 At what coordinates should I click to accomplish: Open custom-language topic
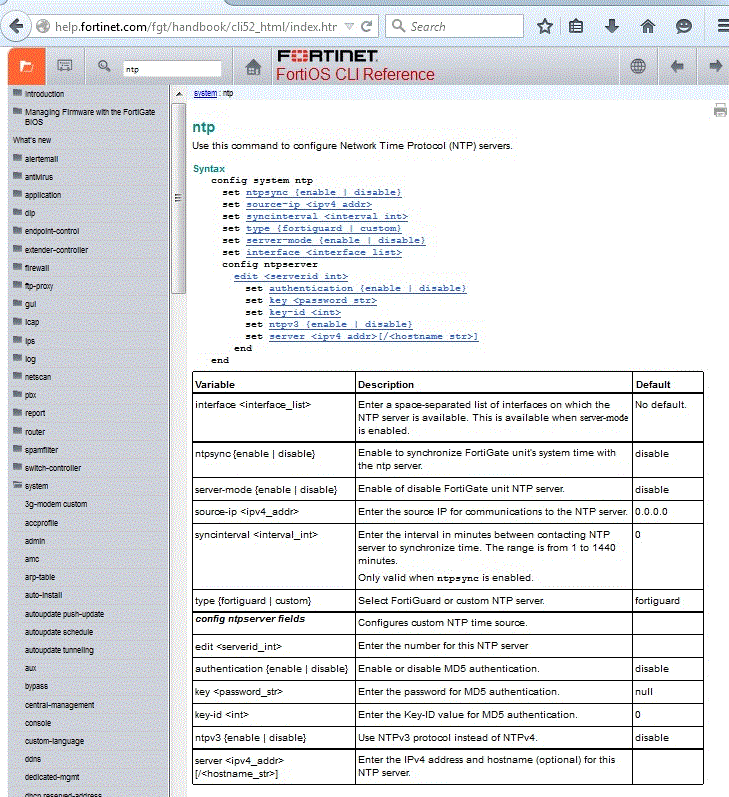54,741
